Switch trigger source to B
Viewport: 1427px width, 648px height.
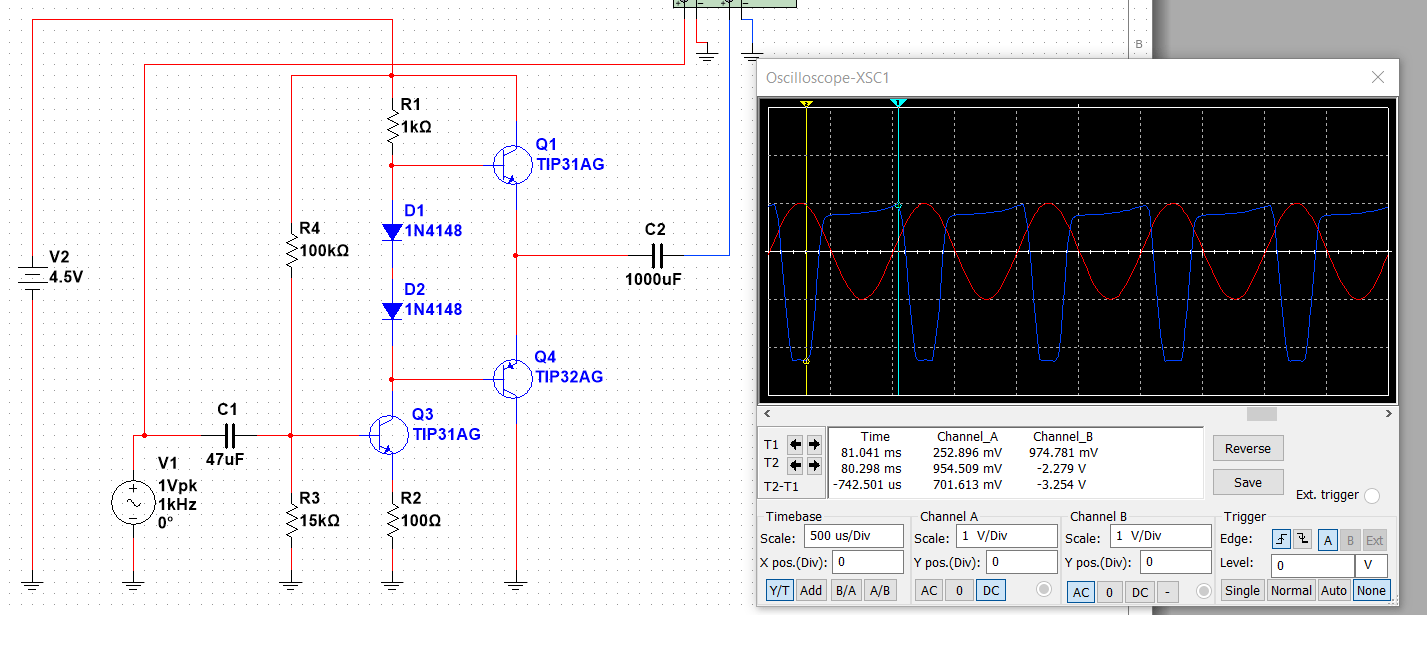pos(1350,538)
